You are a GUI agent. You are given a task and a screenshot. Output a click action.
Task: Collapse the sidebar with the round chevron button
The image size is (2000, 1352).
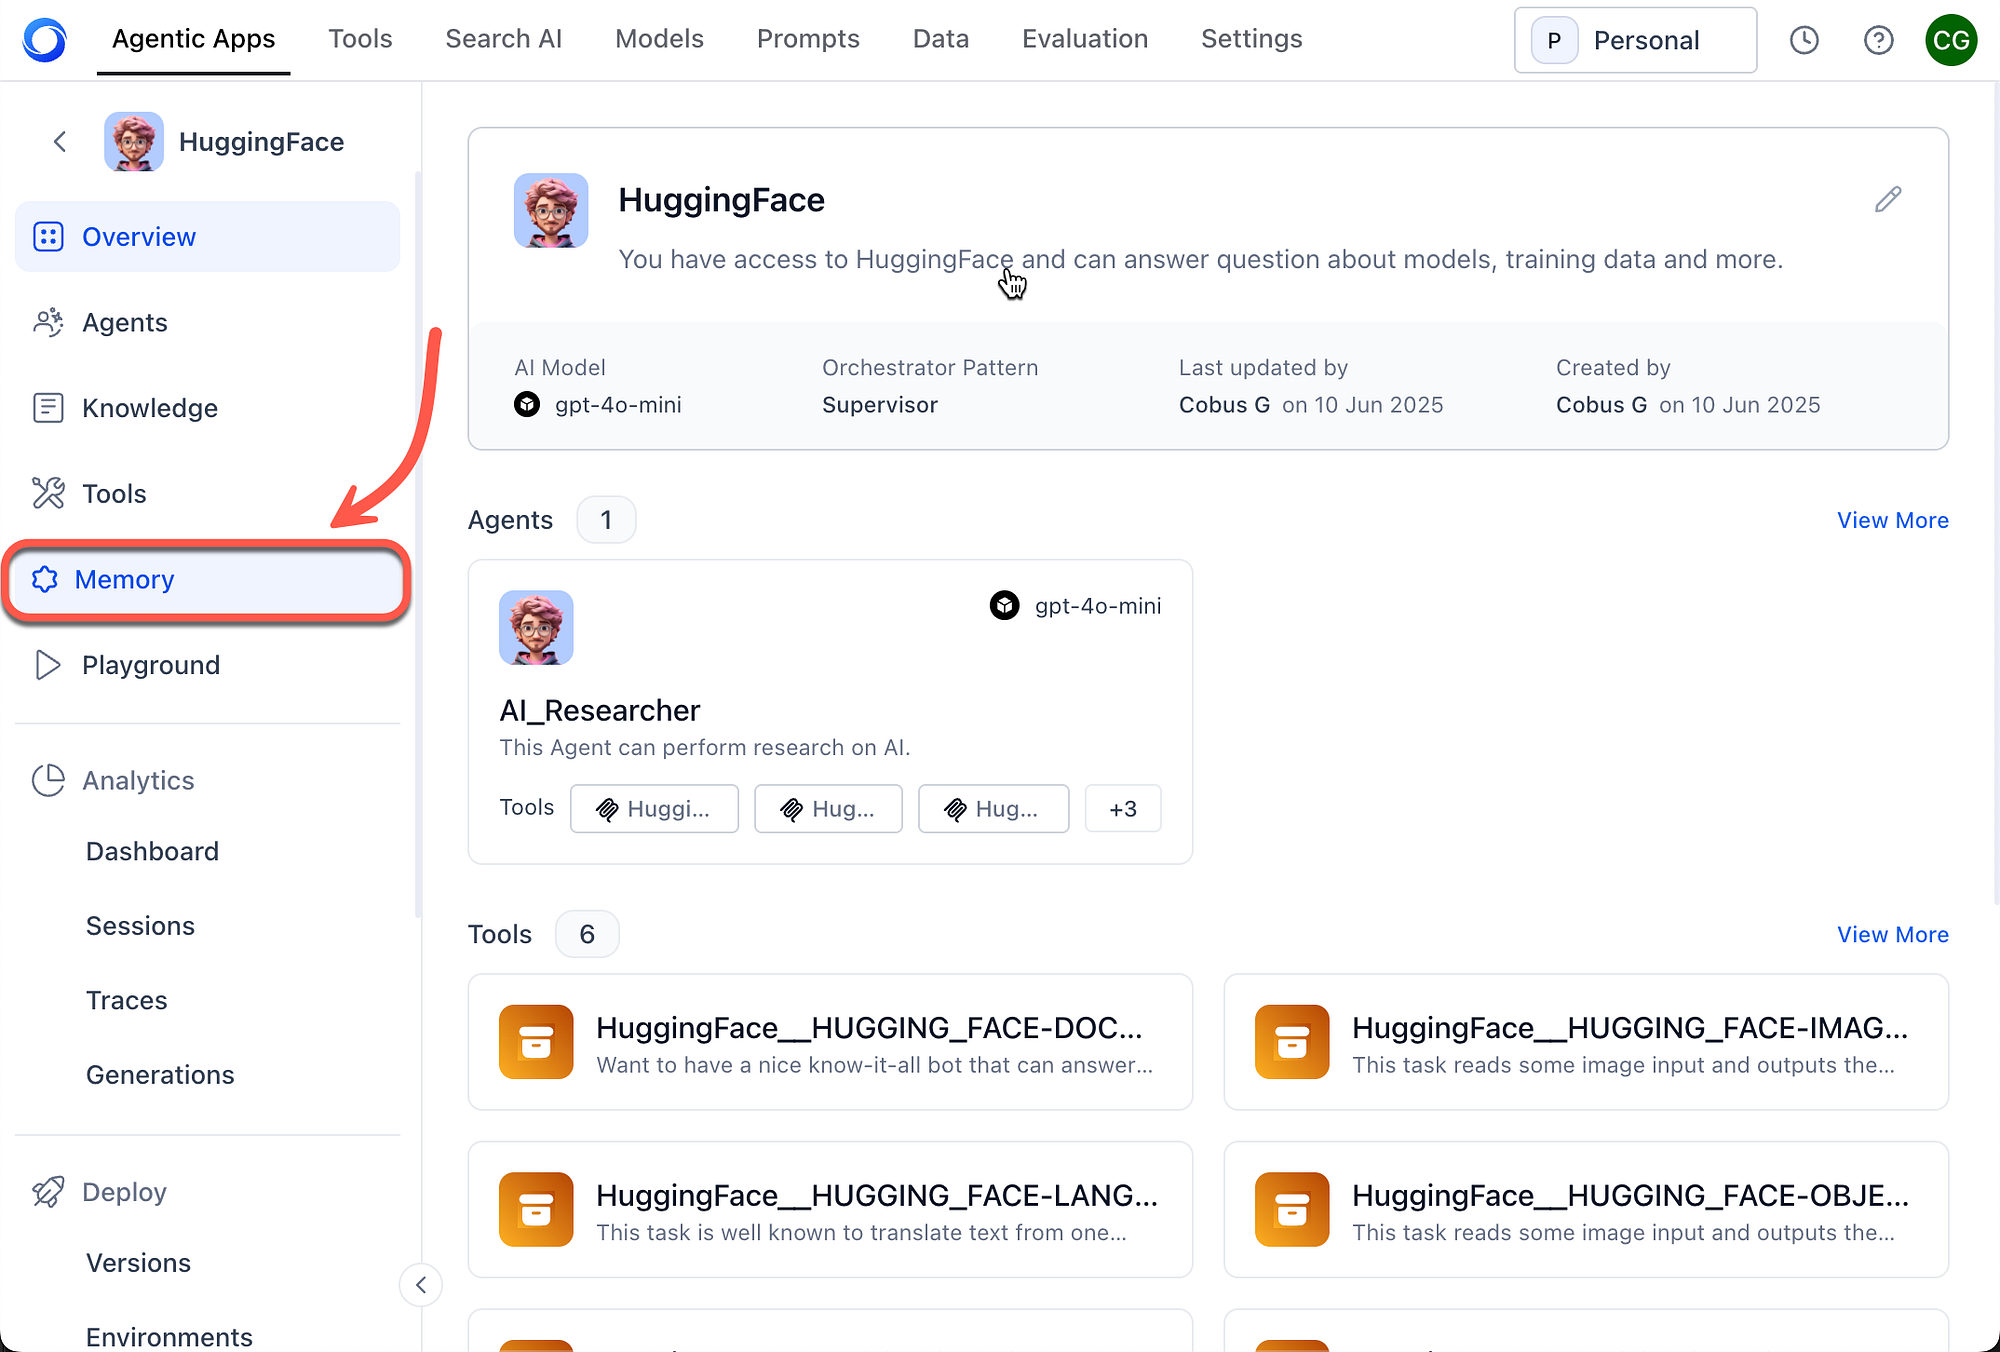[421, 1285]
